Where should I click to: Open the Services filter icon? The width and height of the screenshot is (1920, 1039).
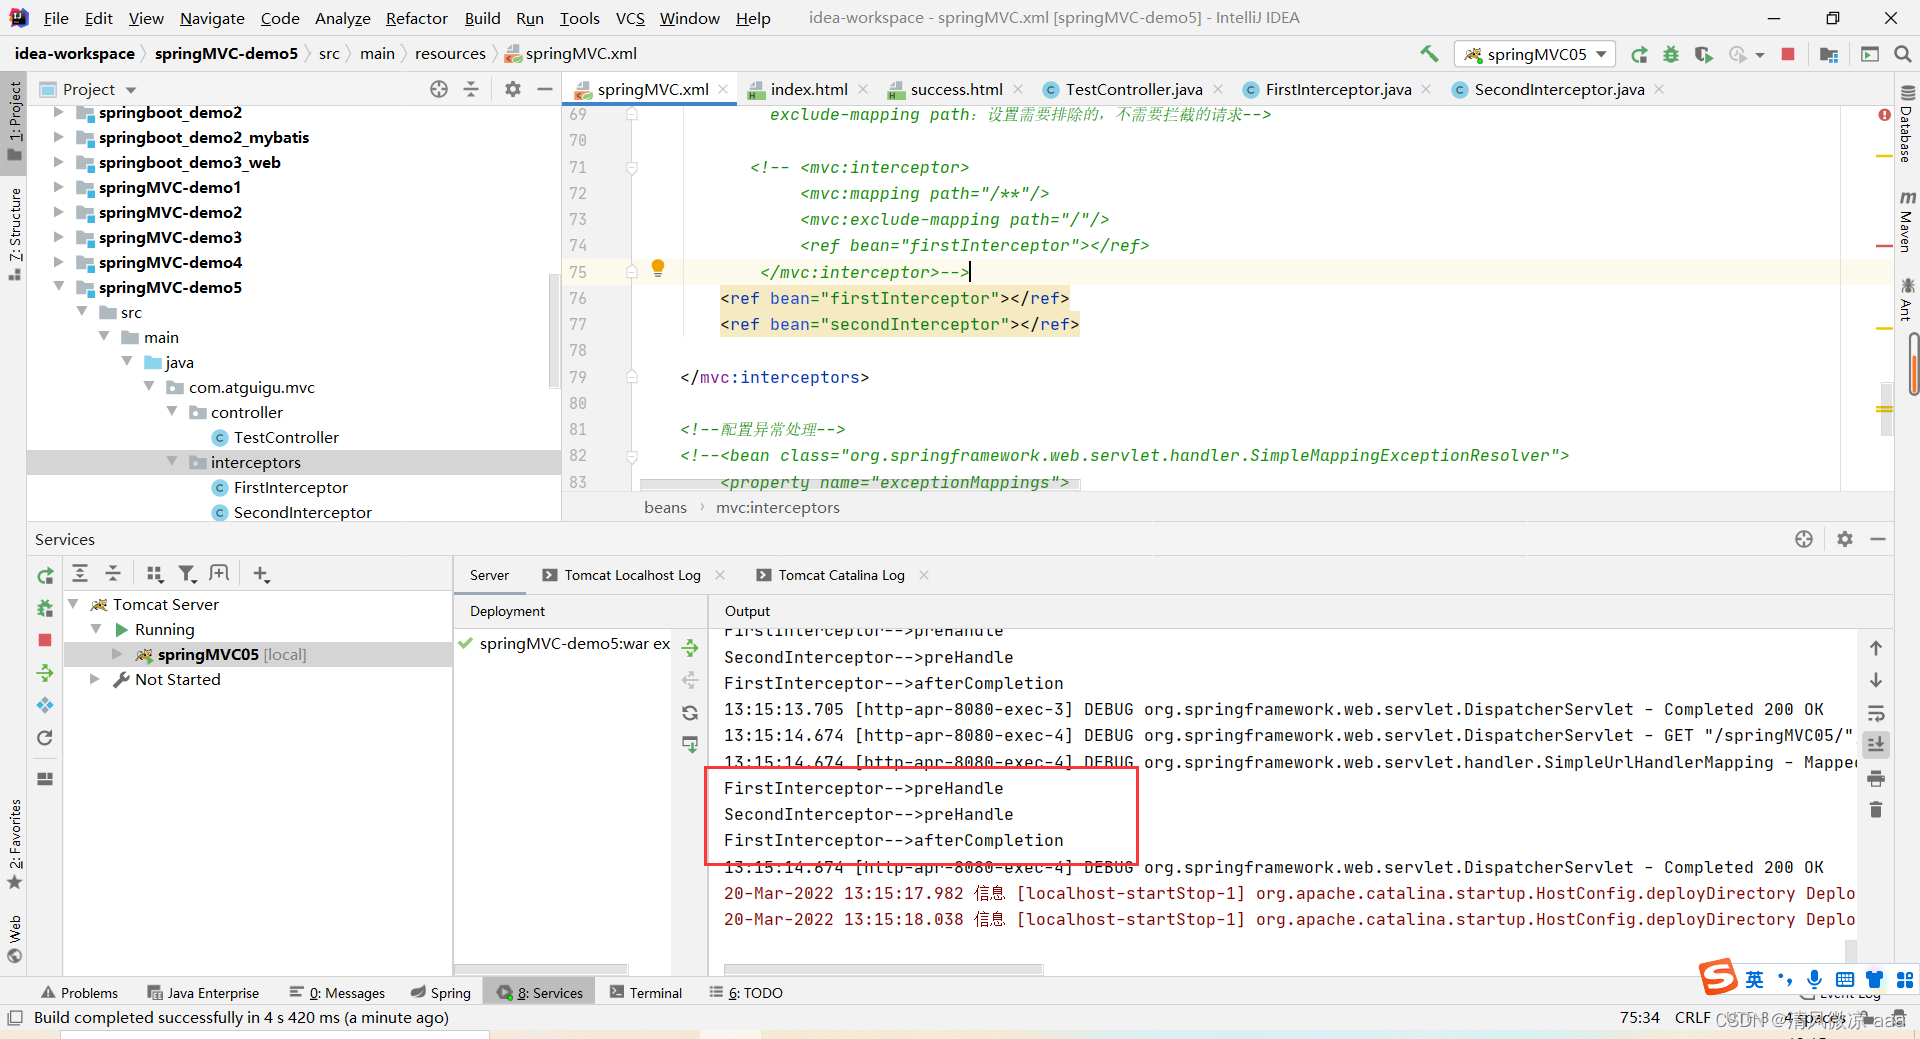pyautogui.click(x=187, y=573)
